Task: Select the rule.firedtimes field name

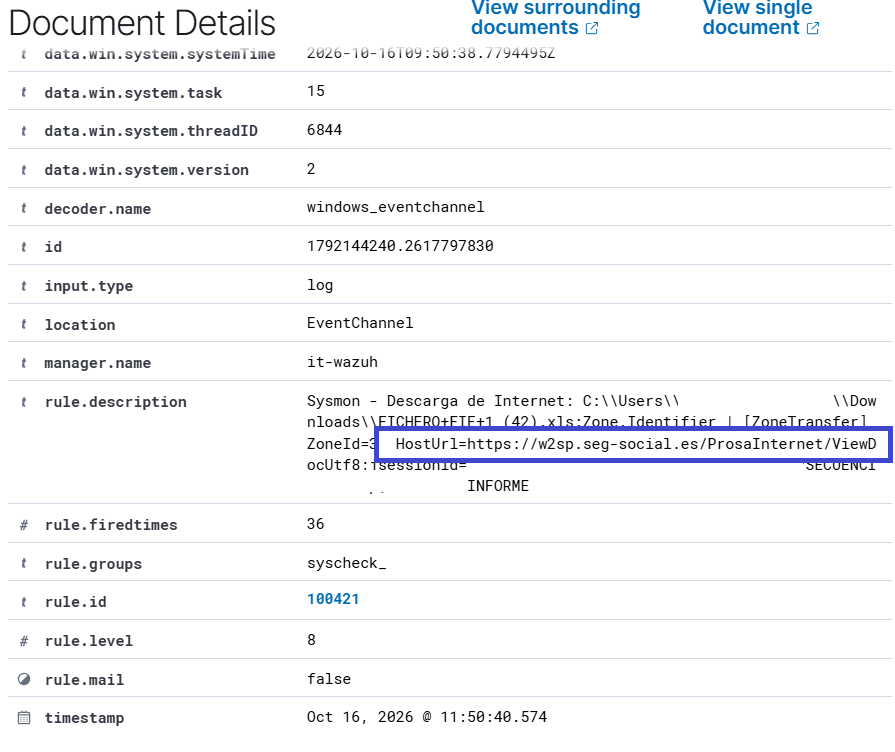Action: pyautogui.click(x=111, y=525)
